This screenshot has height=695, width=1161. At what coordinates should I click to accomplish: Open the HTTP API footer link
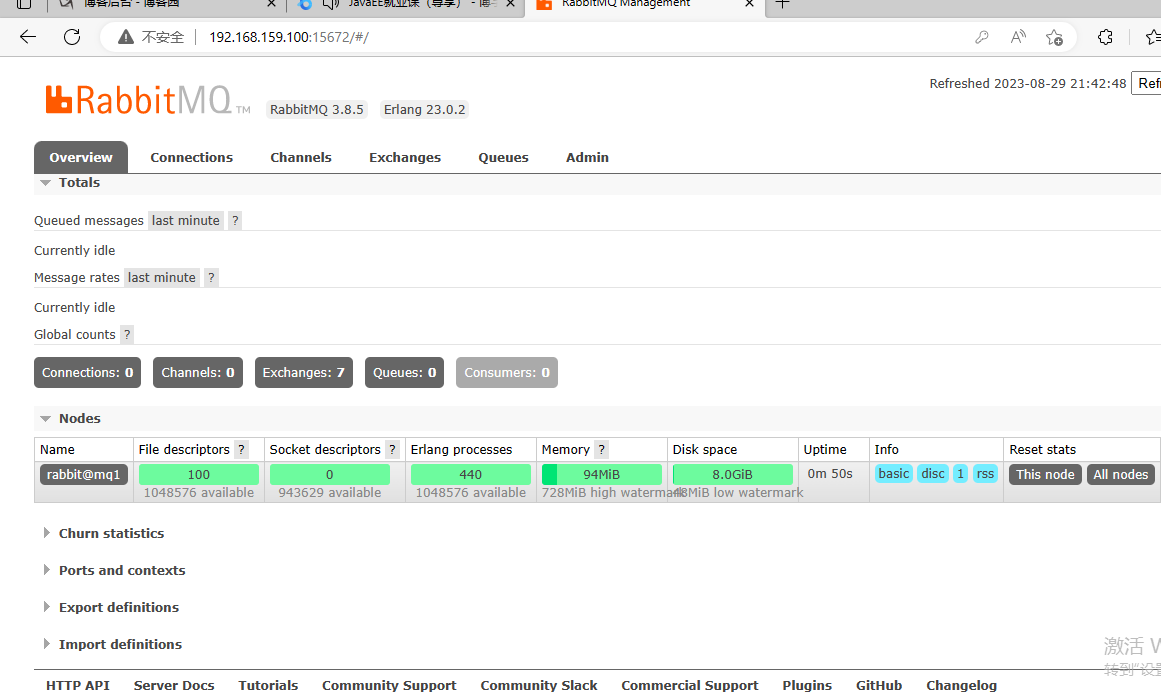point(78,686)
